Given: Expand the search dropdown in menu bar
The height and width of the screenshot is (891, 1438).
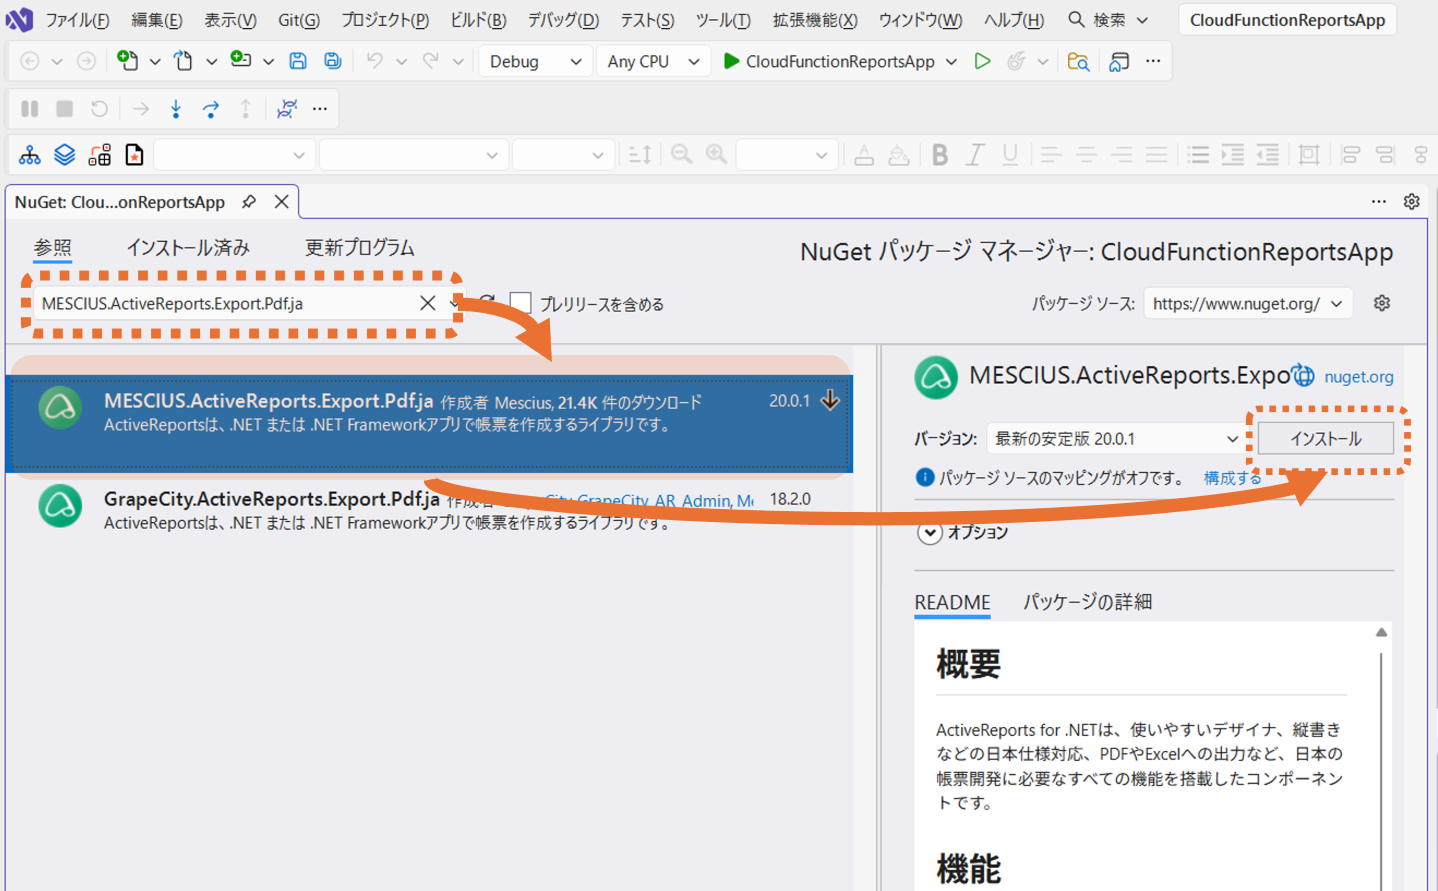Looking at the screenshot, I should (x=1142, y=20).
